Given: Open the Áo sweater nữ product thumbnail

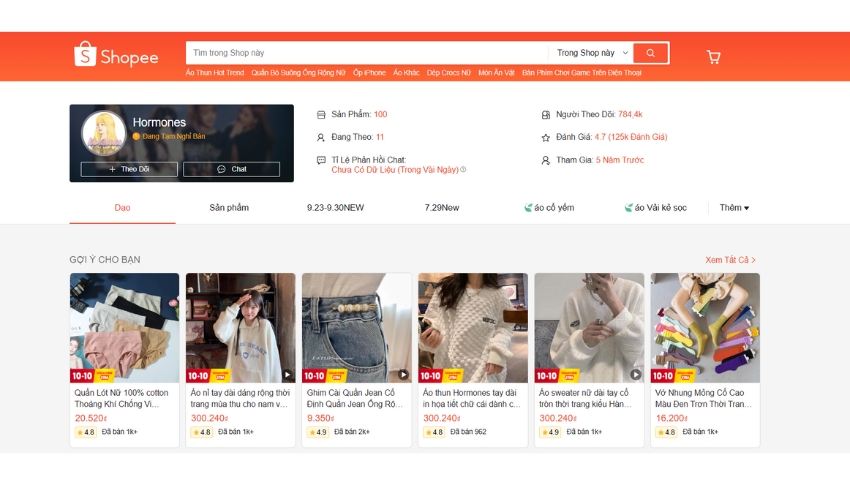Looking at the screenshot, I should [x=589, y=328].
